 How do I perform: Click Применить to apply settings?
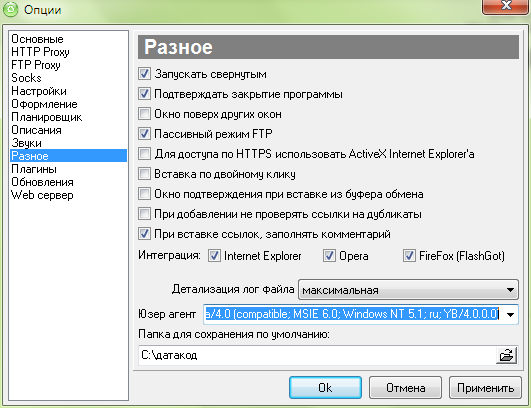click(485, 388)
